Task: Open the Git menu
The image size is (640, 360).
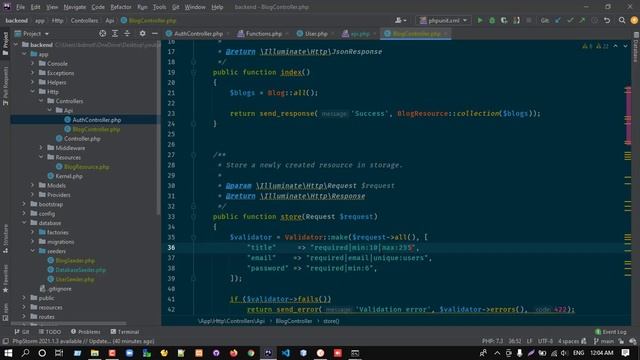Action: [x=176, y=7]
